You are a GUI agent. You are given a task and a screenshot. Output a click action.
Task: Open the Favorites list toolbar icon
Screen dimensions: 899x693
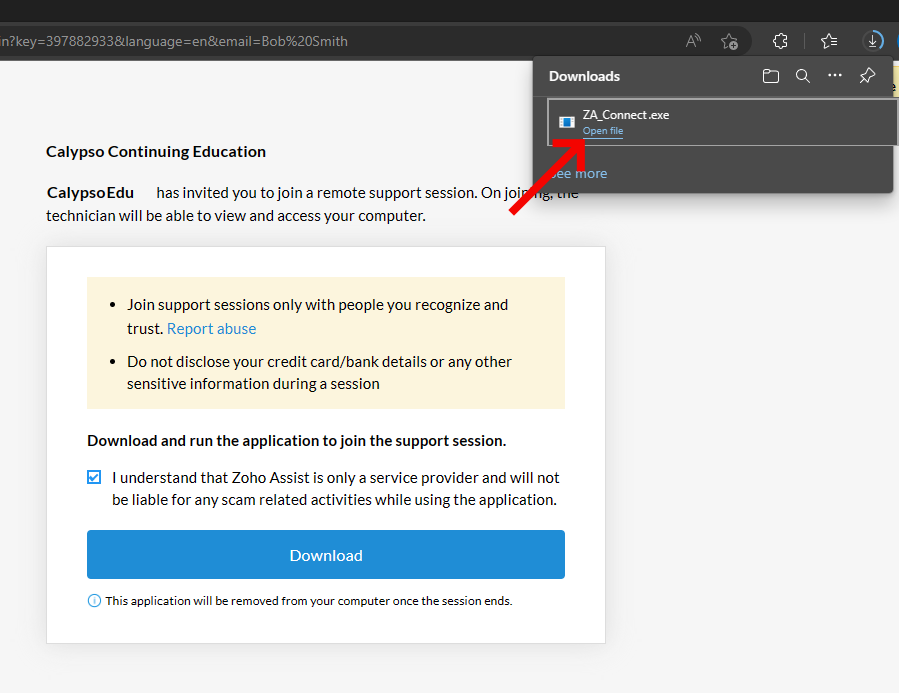point(829,41)
